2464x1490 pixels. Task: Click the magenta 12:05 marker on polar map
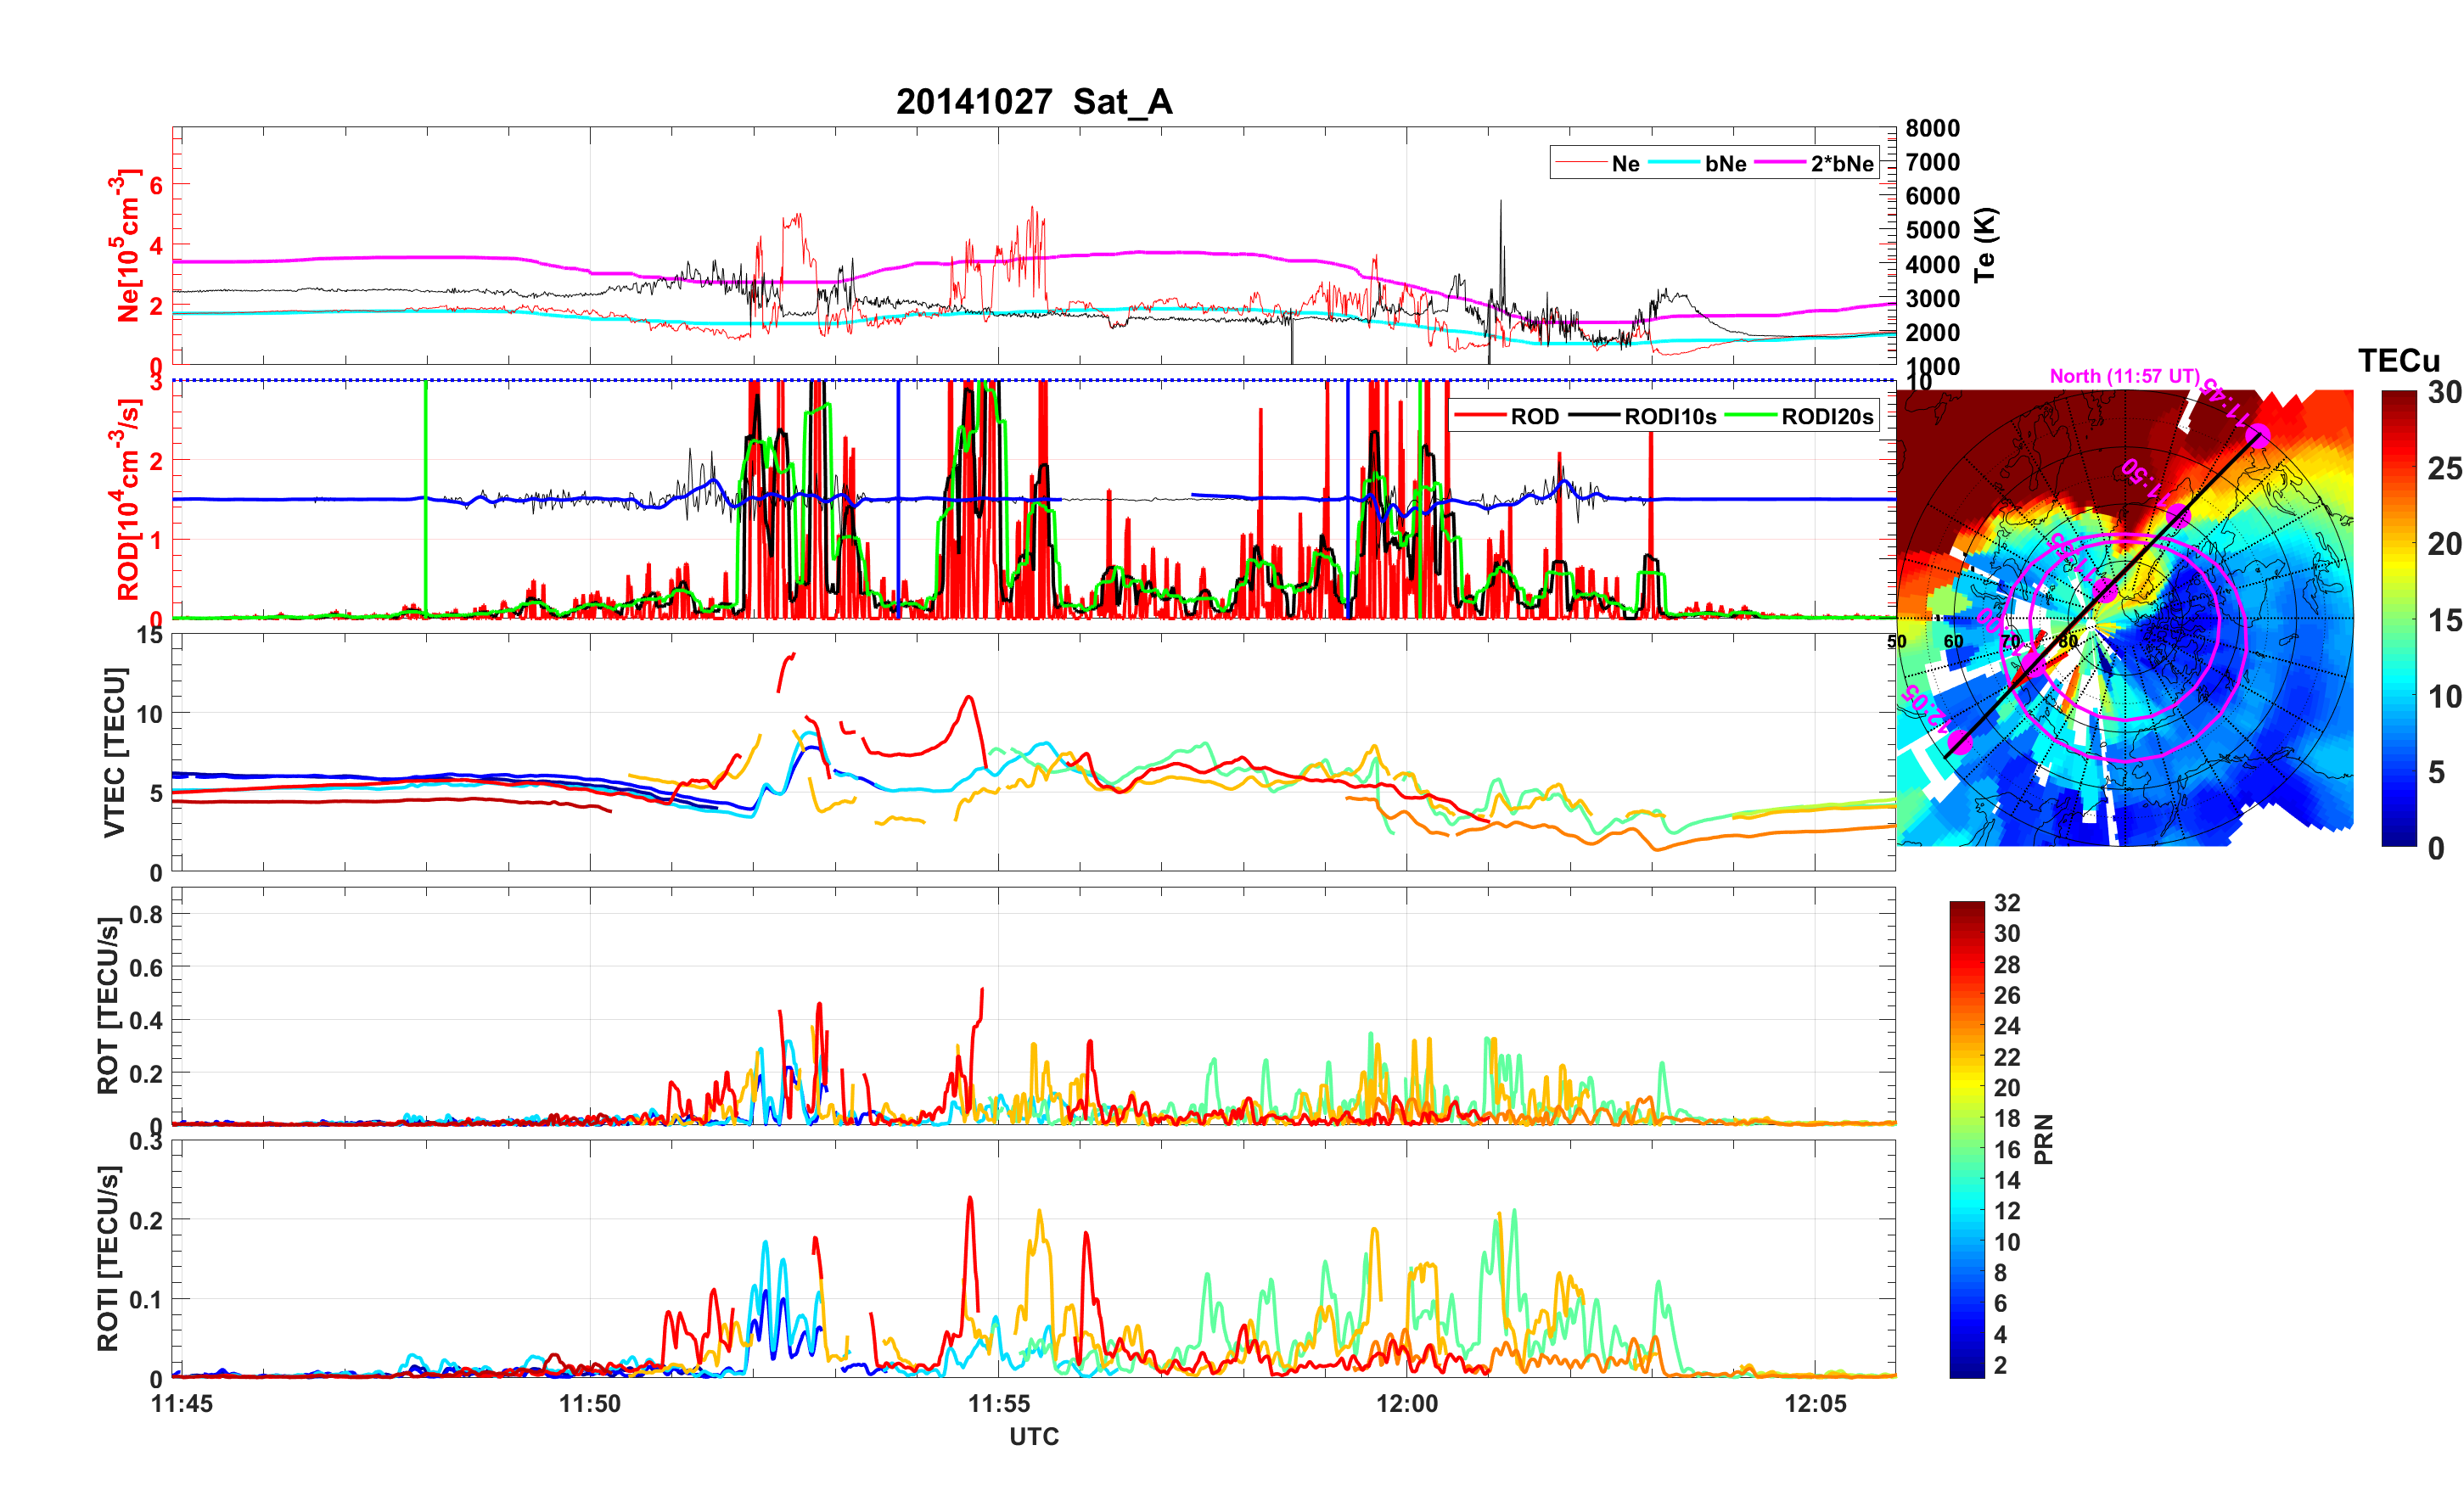click(x=1959, y=744)
